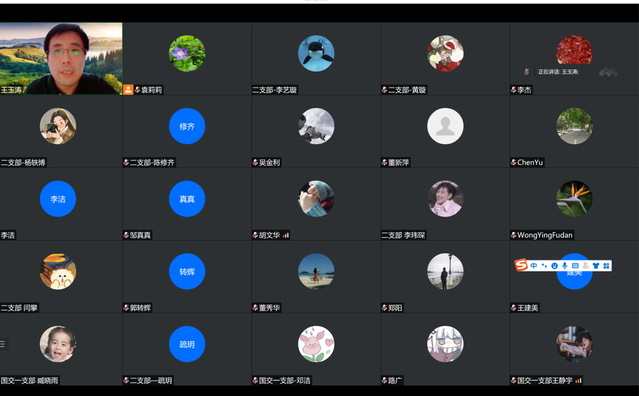The width and height of the screenshot is (639, 396).
Task: Click the WongYingFudan name label
Action: coord(545,235)
